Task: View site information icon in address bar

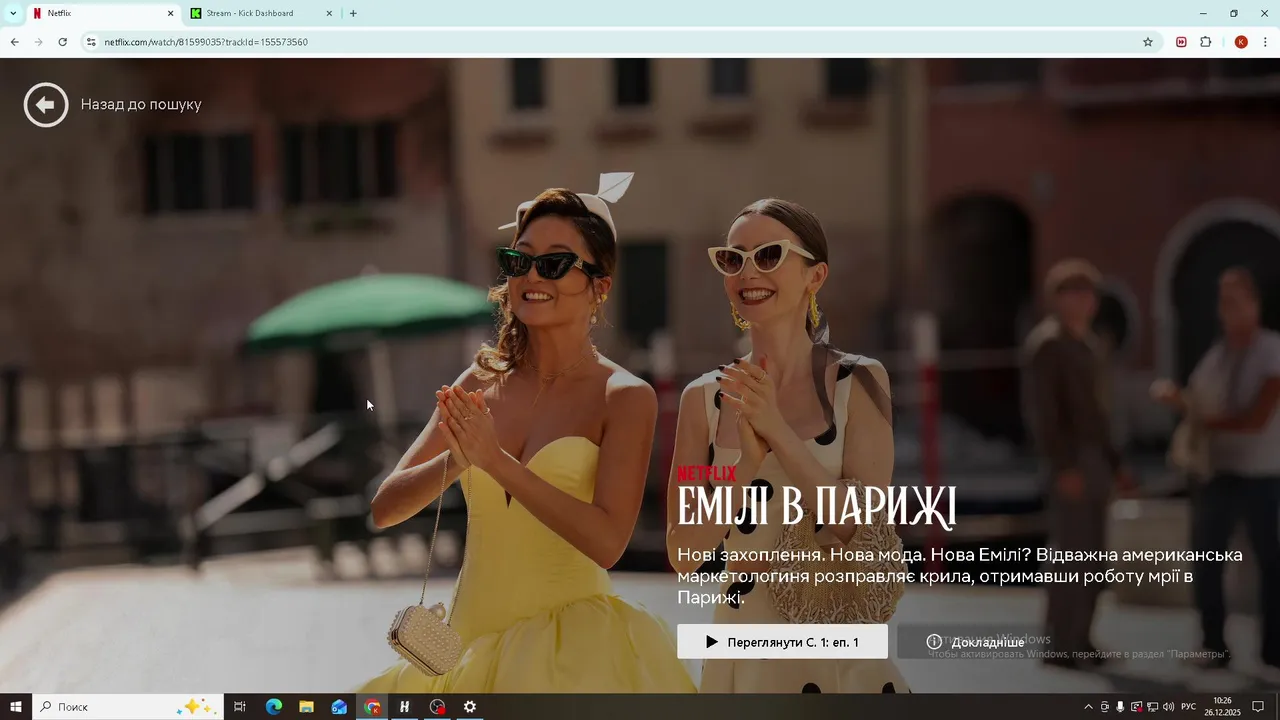Action: (91, 42)
